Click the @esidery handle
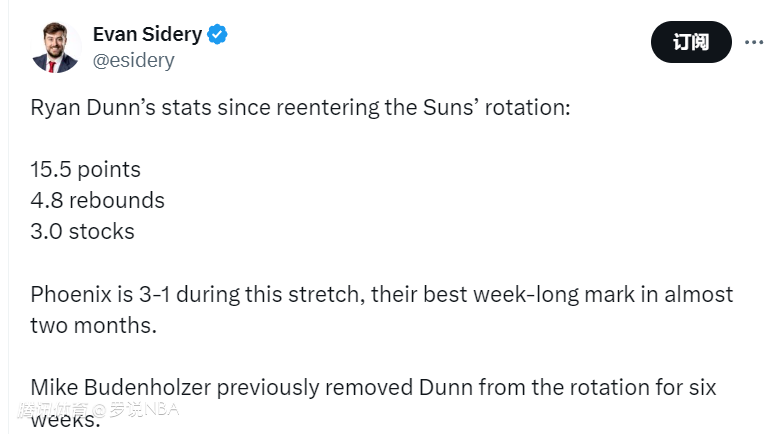 134,60
